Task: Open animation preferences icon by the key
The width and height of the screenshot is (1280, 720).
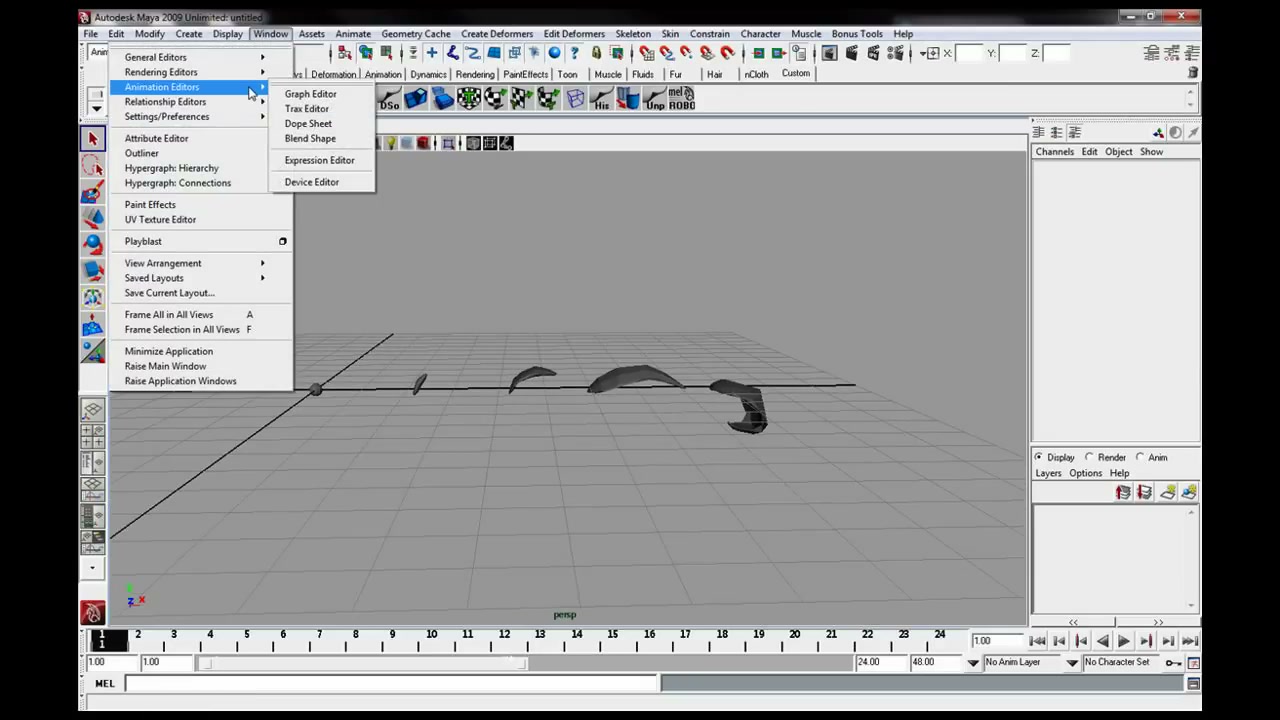Action: 1193,662
